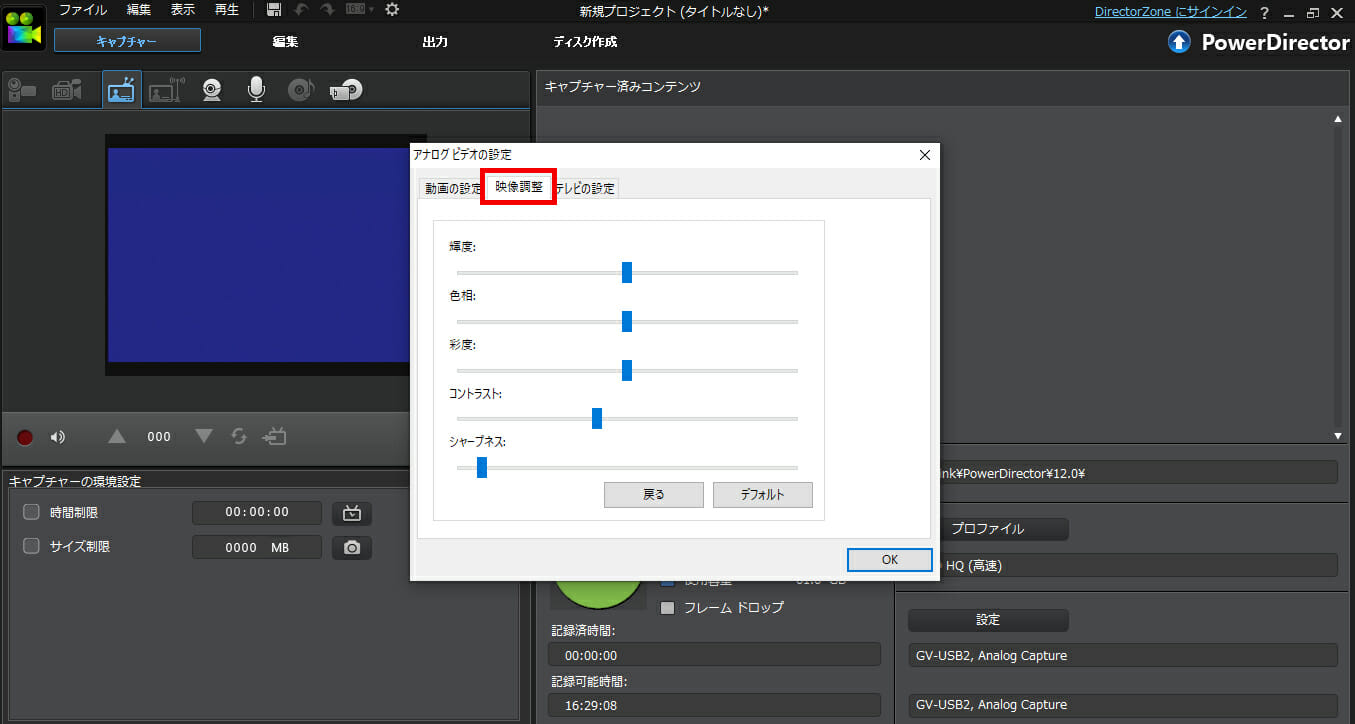Sign in via DirectorZone にサインイン link
The height and width of the screenshot is (724, 1355).
(1171, 11)
